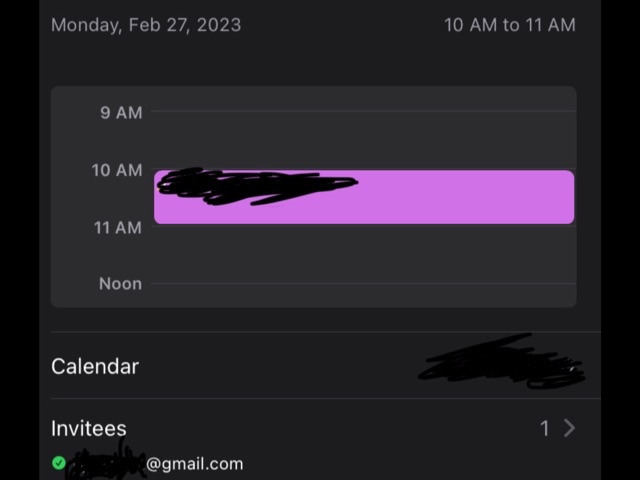Click the redacted event title in purple block

click(x=255, y=186)
